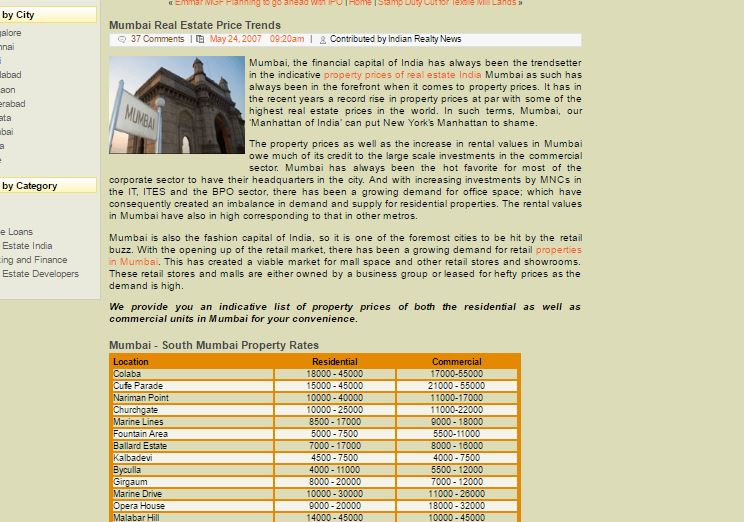Click the Byculla location cell
The width and height of the screenshot is (744, 522).
(193, 470)
